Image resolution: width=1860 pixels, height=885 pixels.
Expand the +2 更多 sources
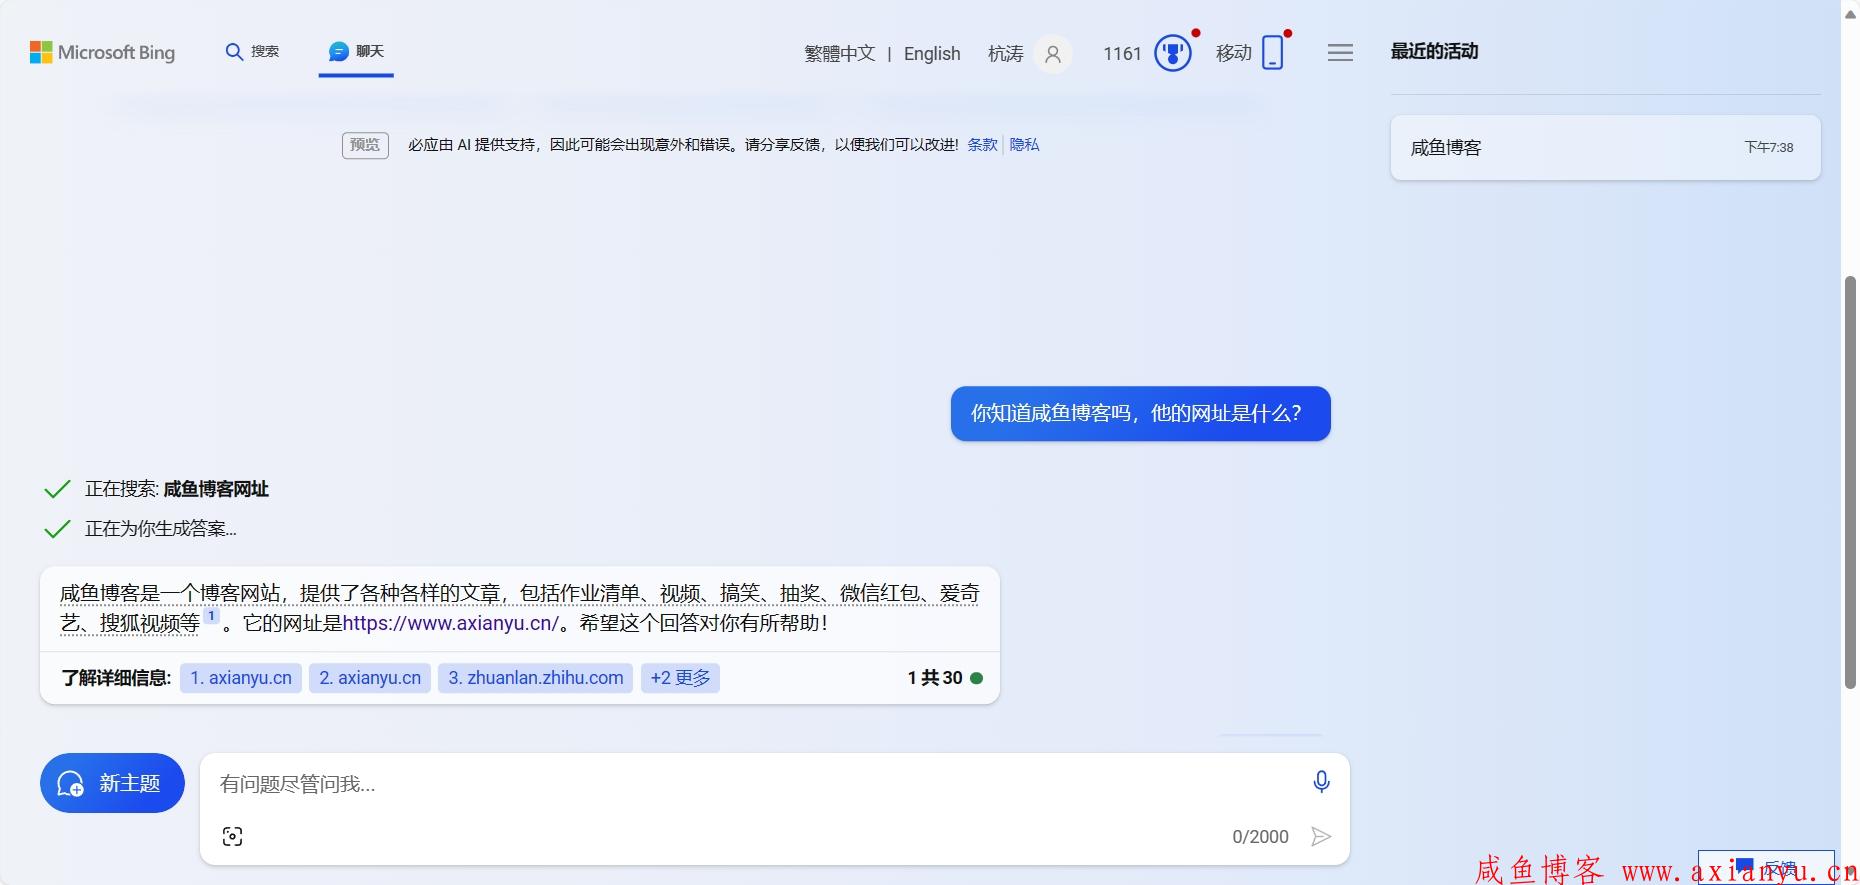[680, 678]
